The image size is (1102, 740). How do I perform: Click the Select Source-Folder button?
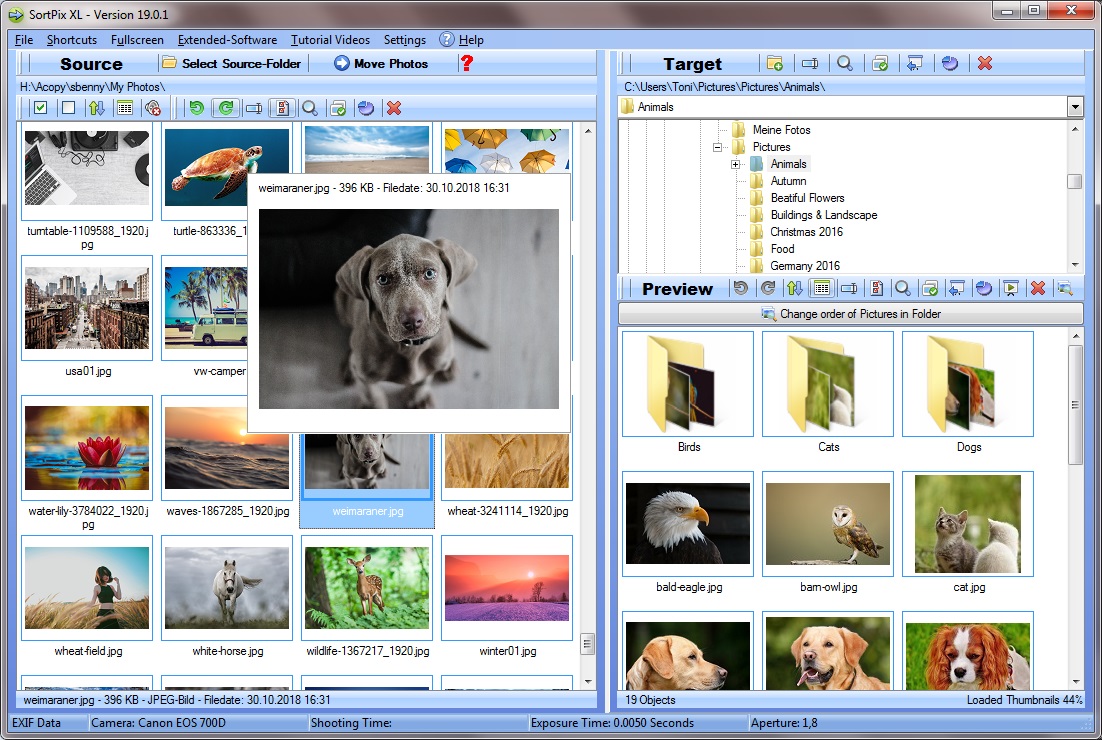[230, 63]
